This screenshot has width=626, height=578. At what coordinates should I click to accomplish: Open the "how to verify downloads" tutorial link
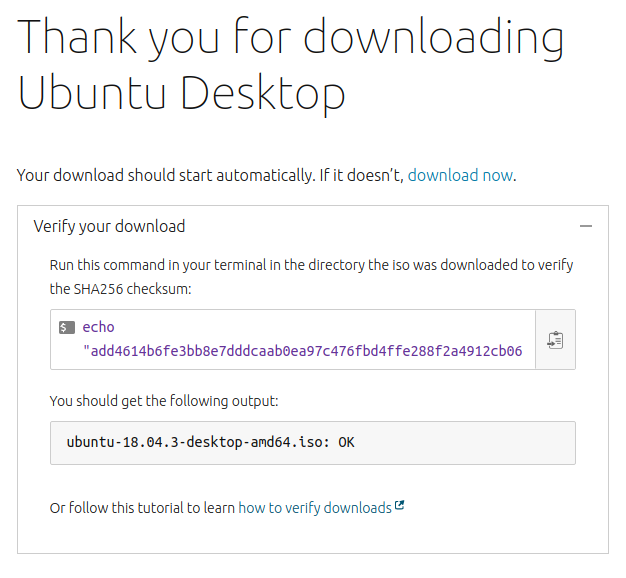(314, 508)
